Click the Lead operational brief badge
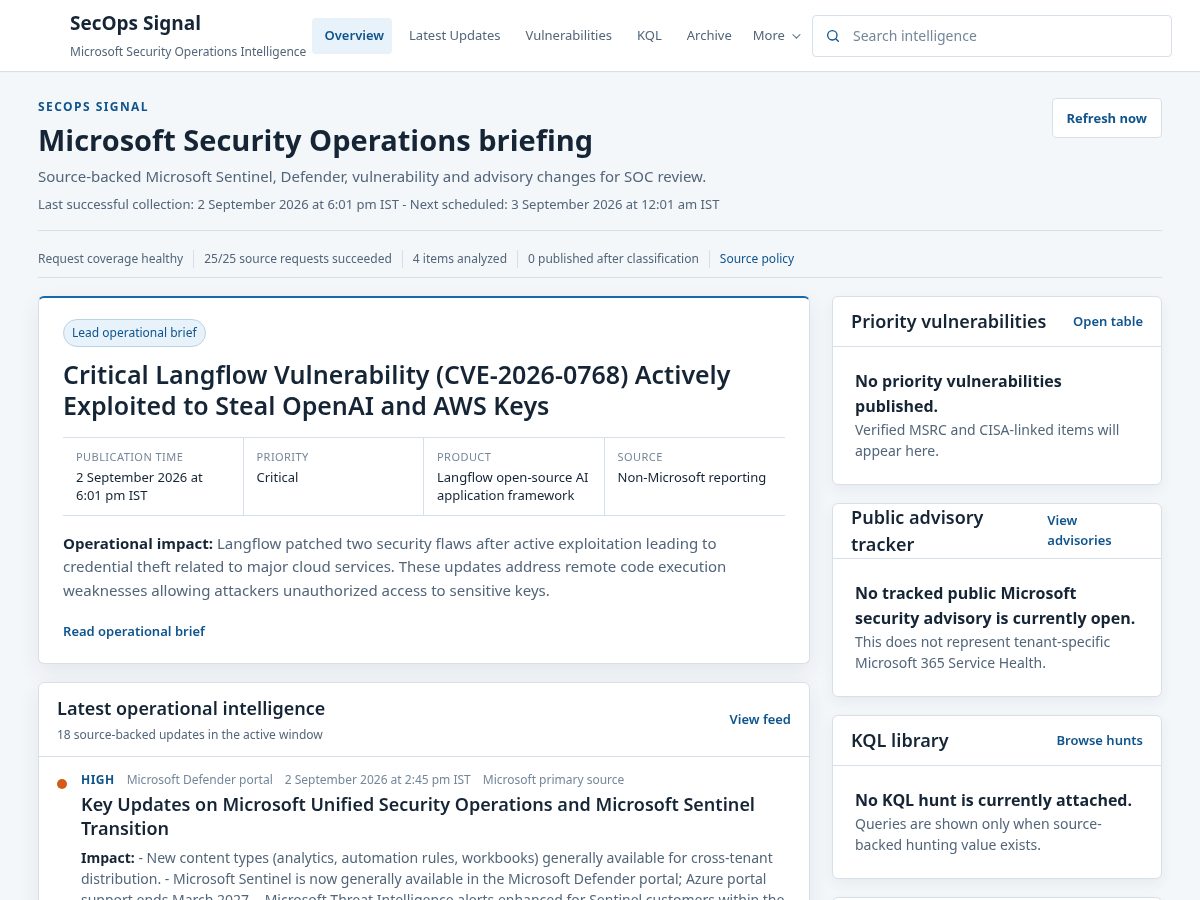The width and height of the screenshot is (1200, 900). 134,333
